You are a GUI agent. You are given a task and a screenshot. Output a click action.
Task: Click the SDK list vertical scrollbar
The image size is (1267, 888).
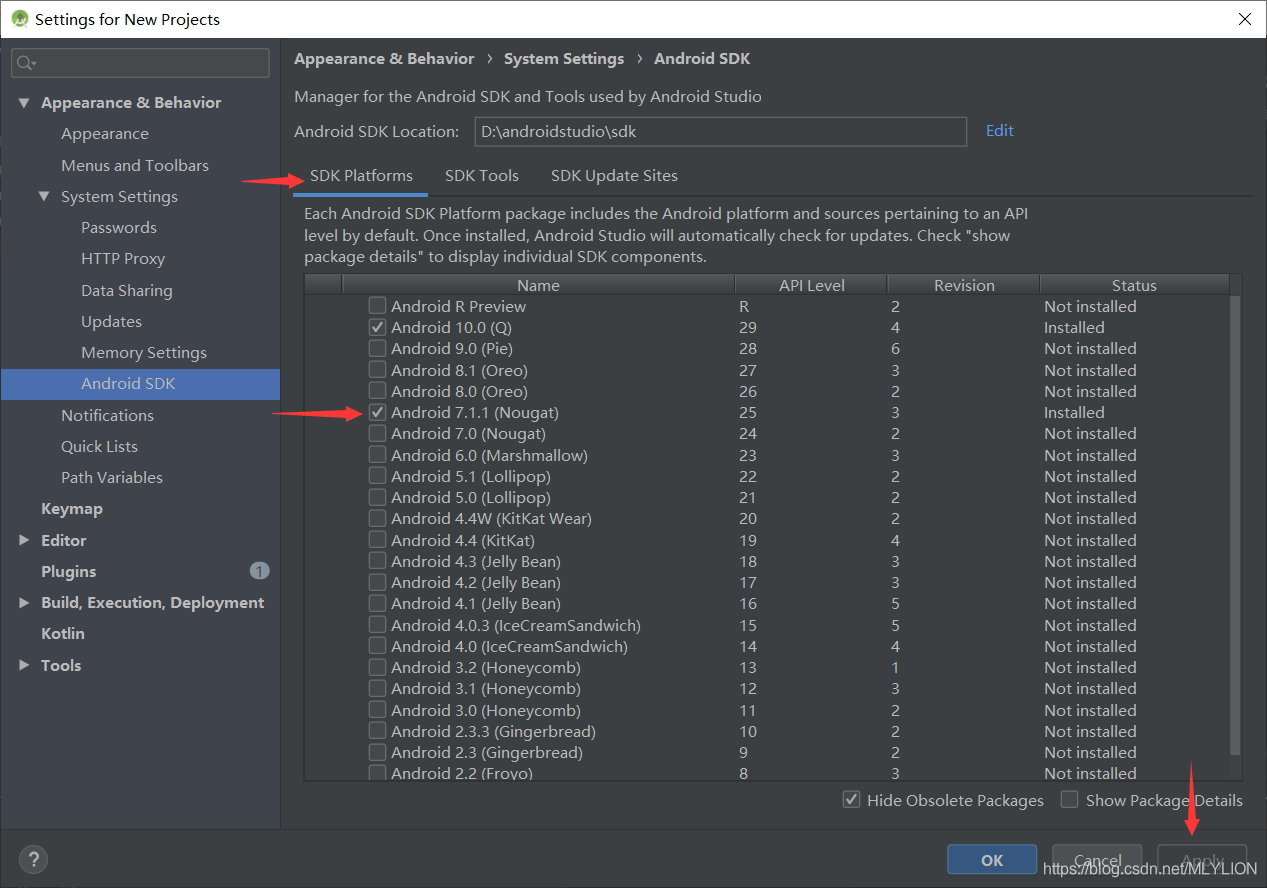tap(1235, 525)
